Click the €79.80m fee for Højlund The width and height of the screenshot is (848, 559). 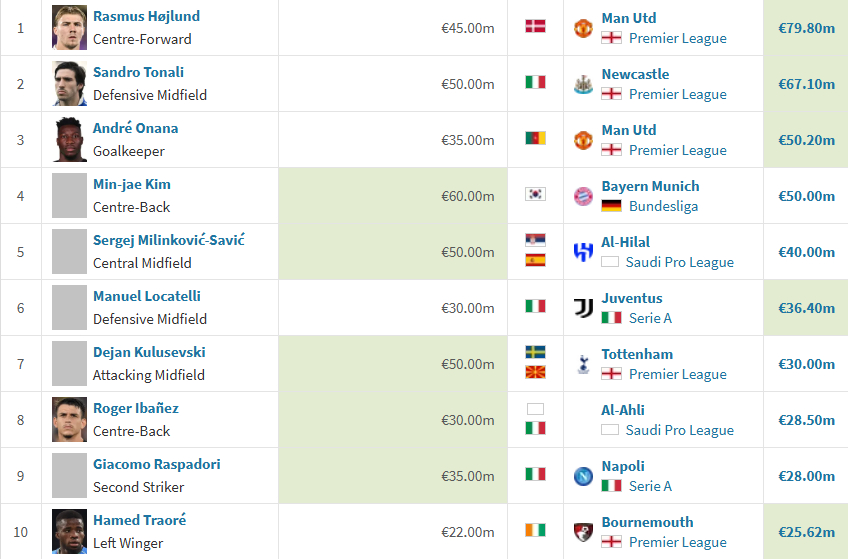coord(806,28)
